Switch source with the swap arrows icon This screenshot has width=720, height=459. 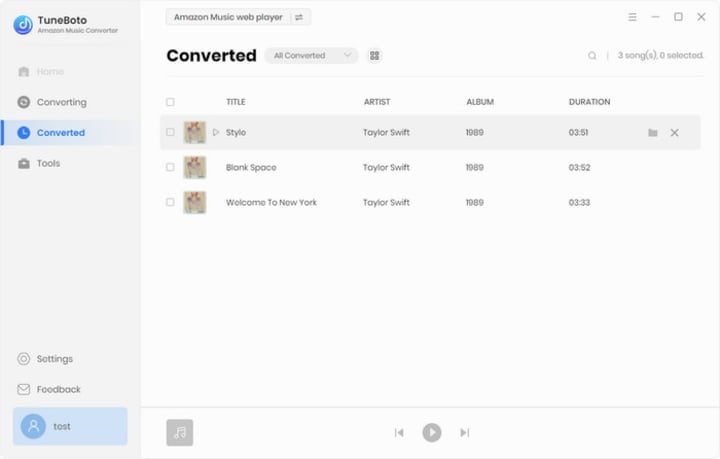pyautogui.click(x=299, y=17)
